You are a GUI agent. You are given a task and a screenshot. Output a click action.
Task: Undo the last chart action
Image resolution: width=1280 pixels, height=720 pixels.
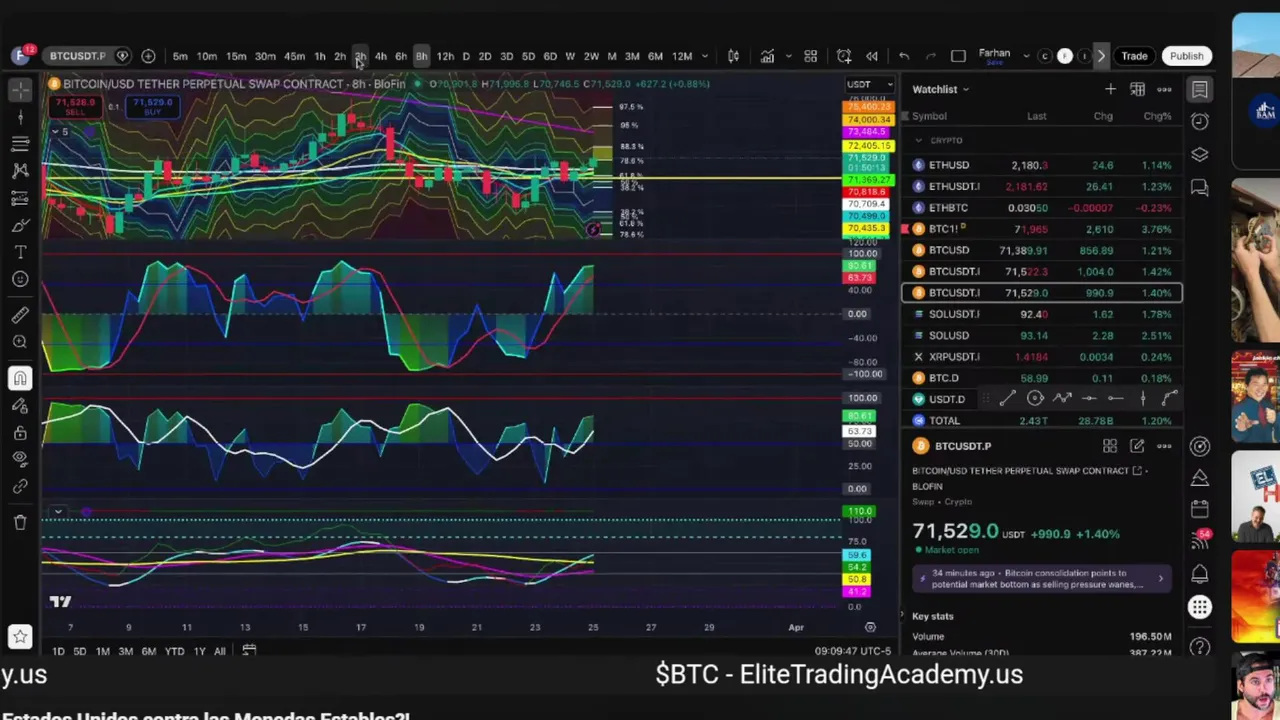tap(904, 56)
